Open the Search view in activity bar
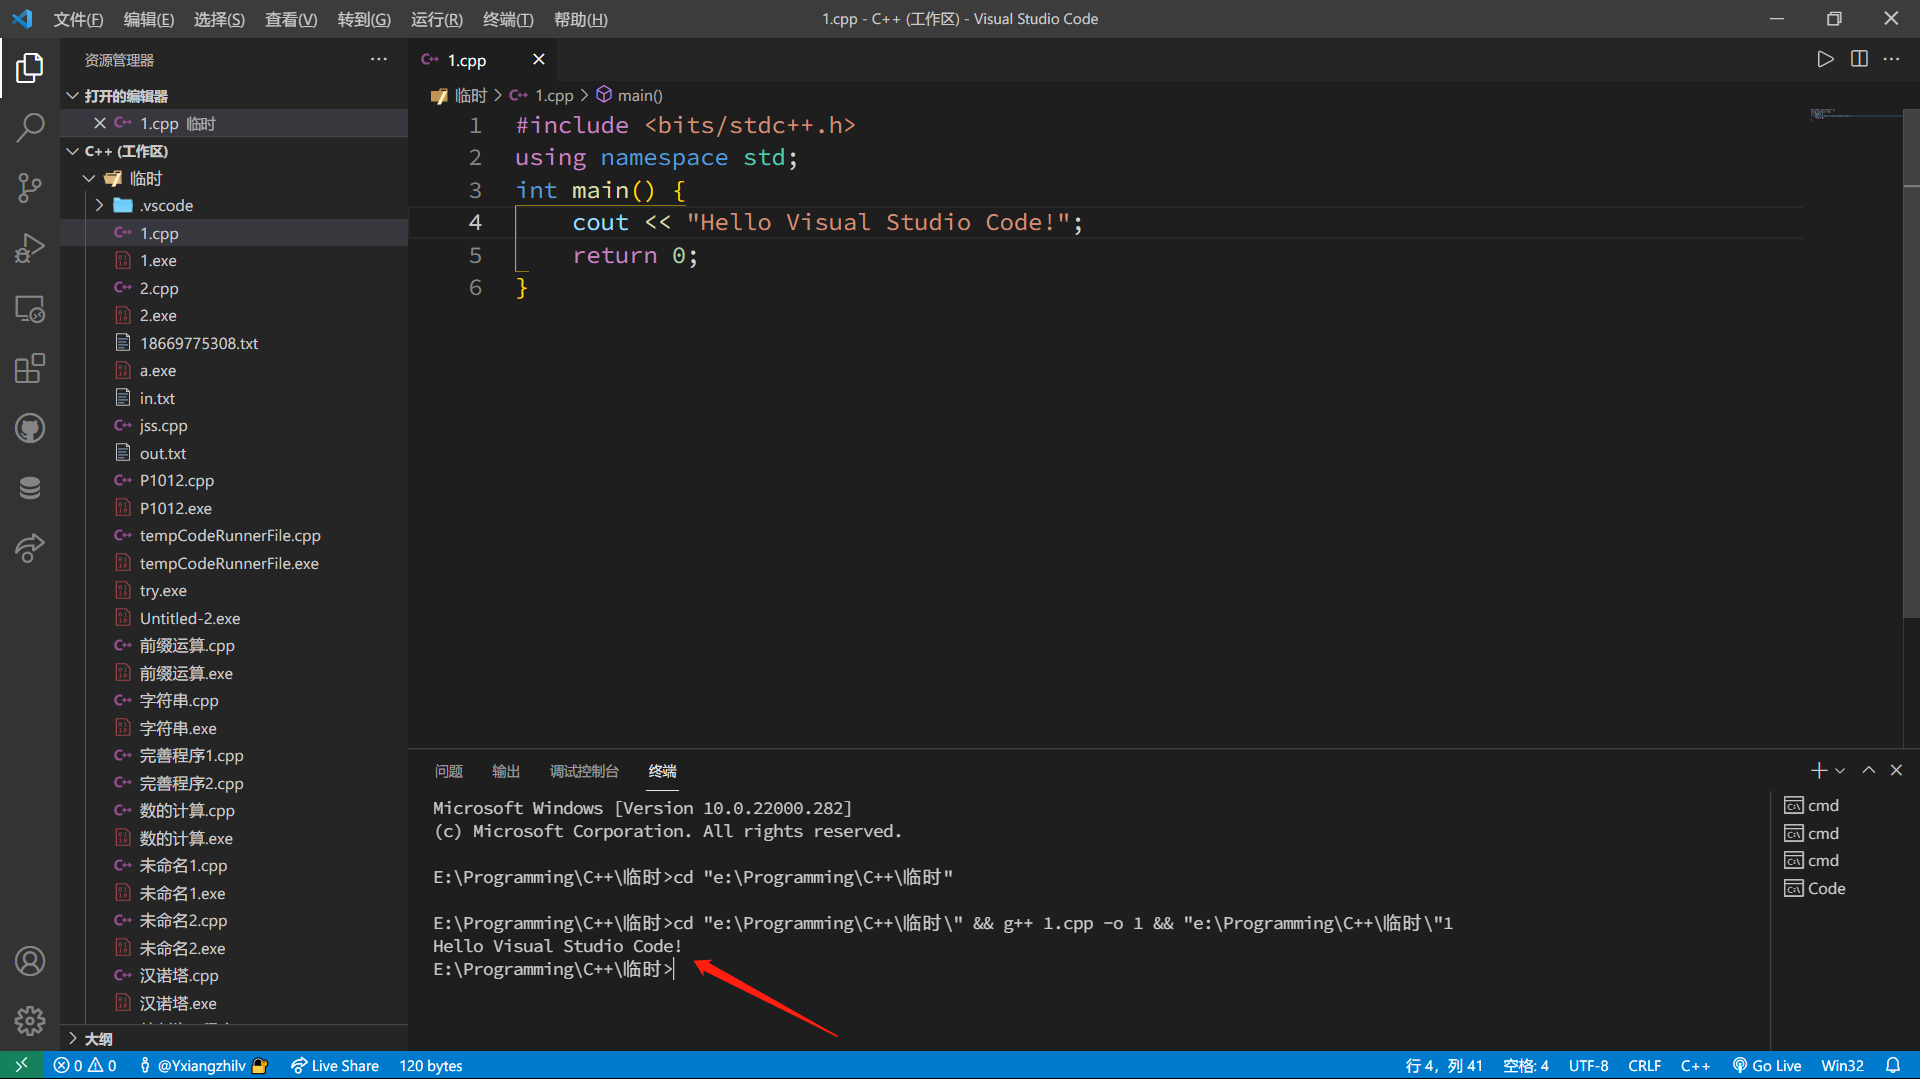The width and height of the screenshot is (1920, 1079). pyautogui.click(x=30, y=127)
